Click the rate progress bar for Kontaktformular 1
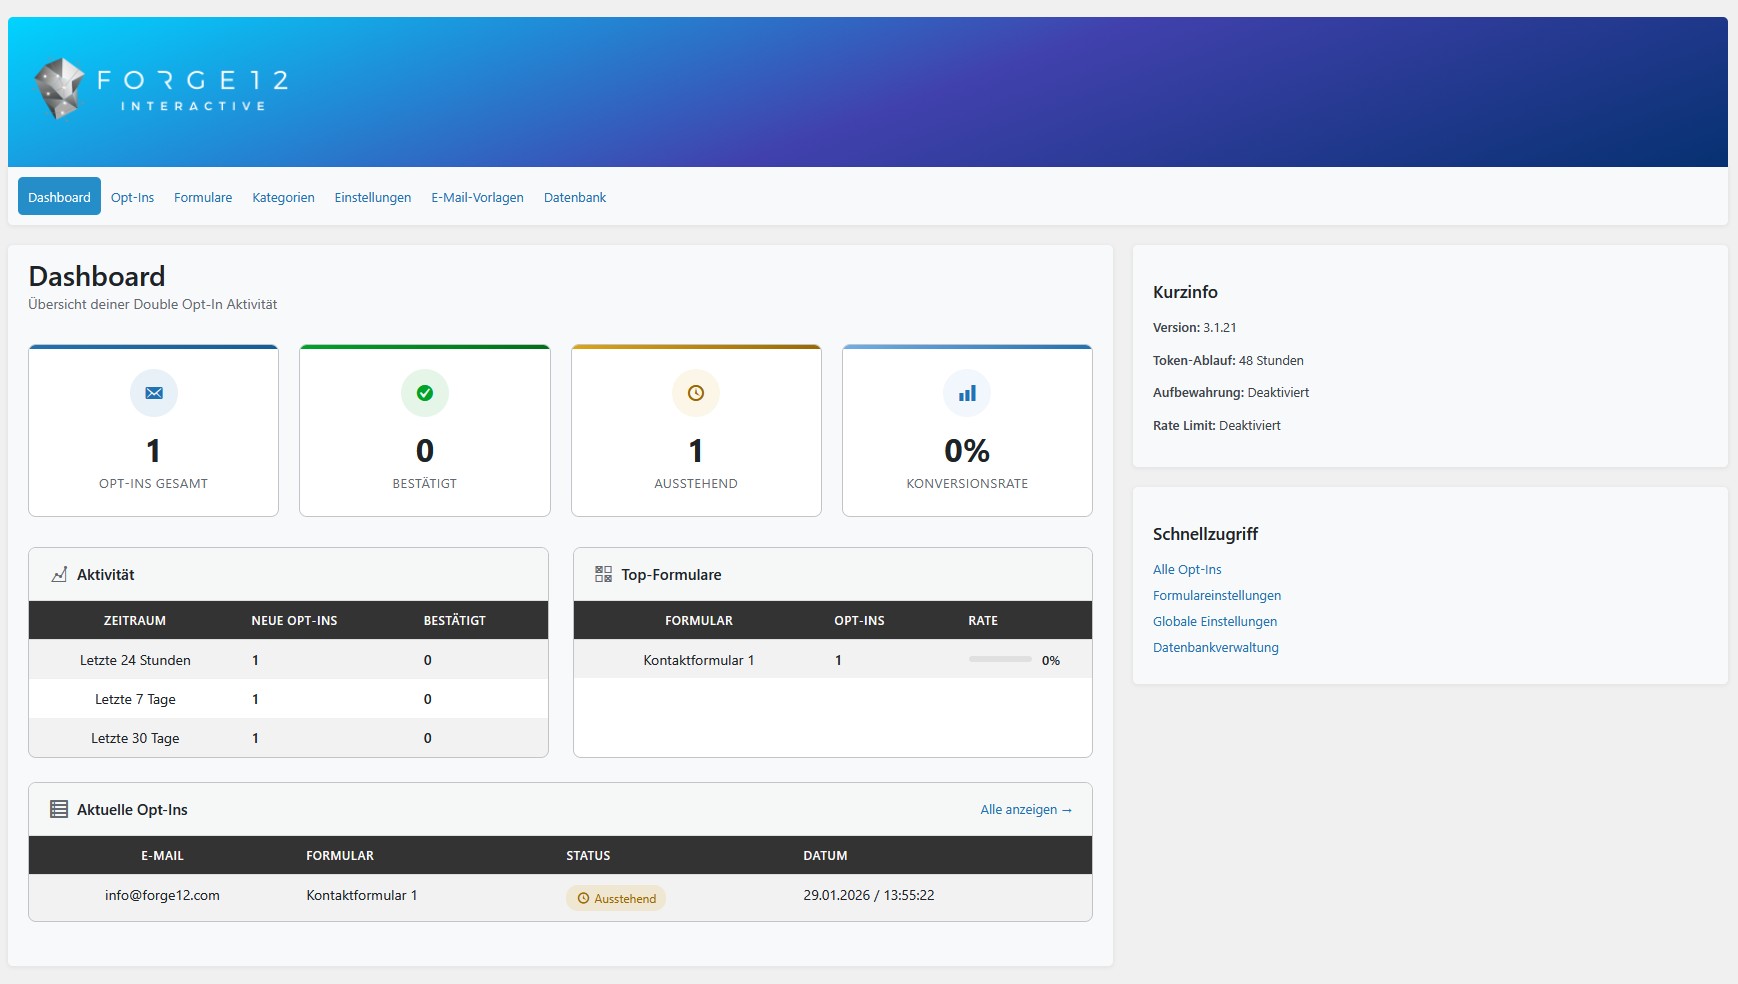This screenshot has height=984, width=1738. click(x=999, y=659)
